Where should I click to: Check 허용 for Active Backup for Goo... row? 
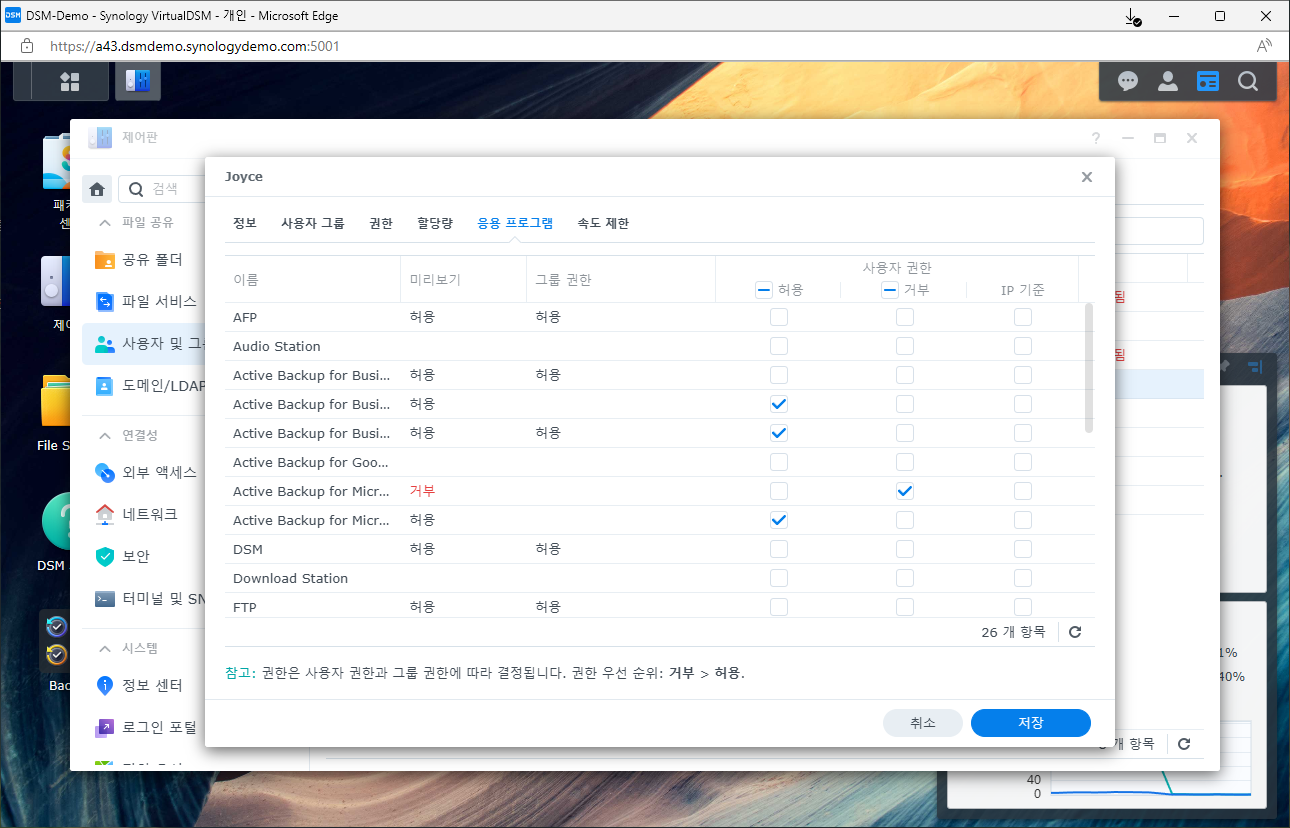779,462
